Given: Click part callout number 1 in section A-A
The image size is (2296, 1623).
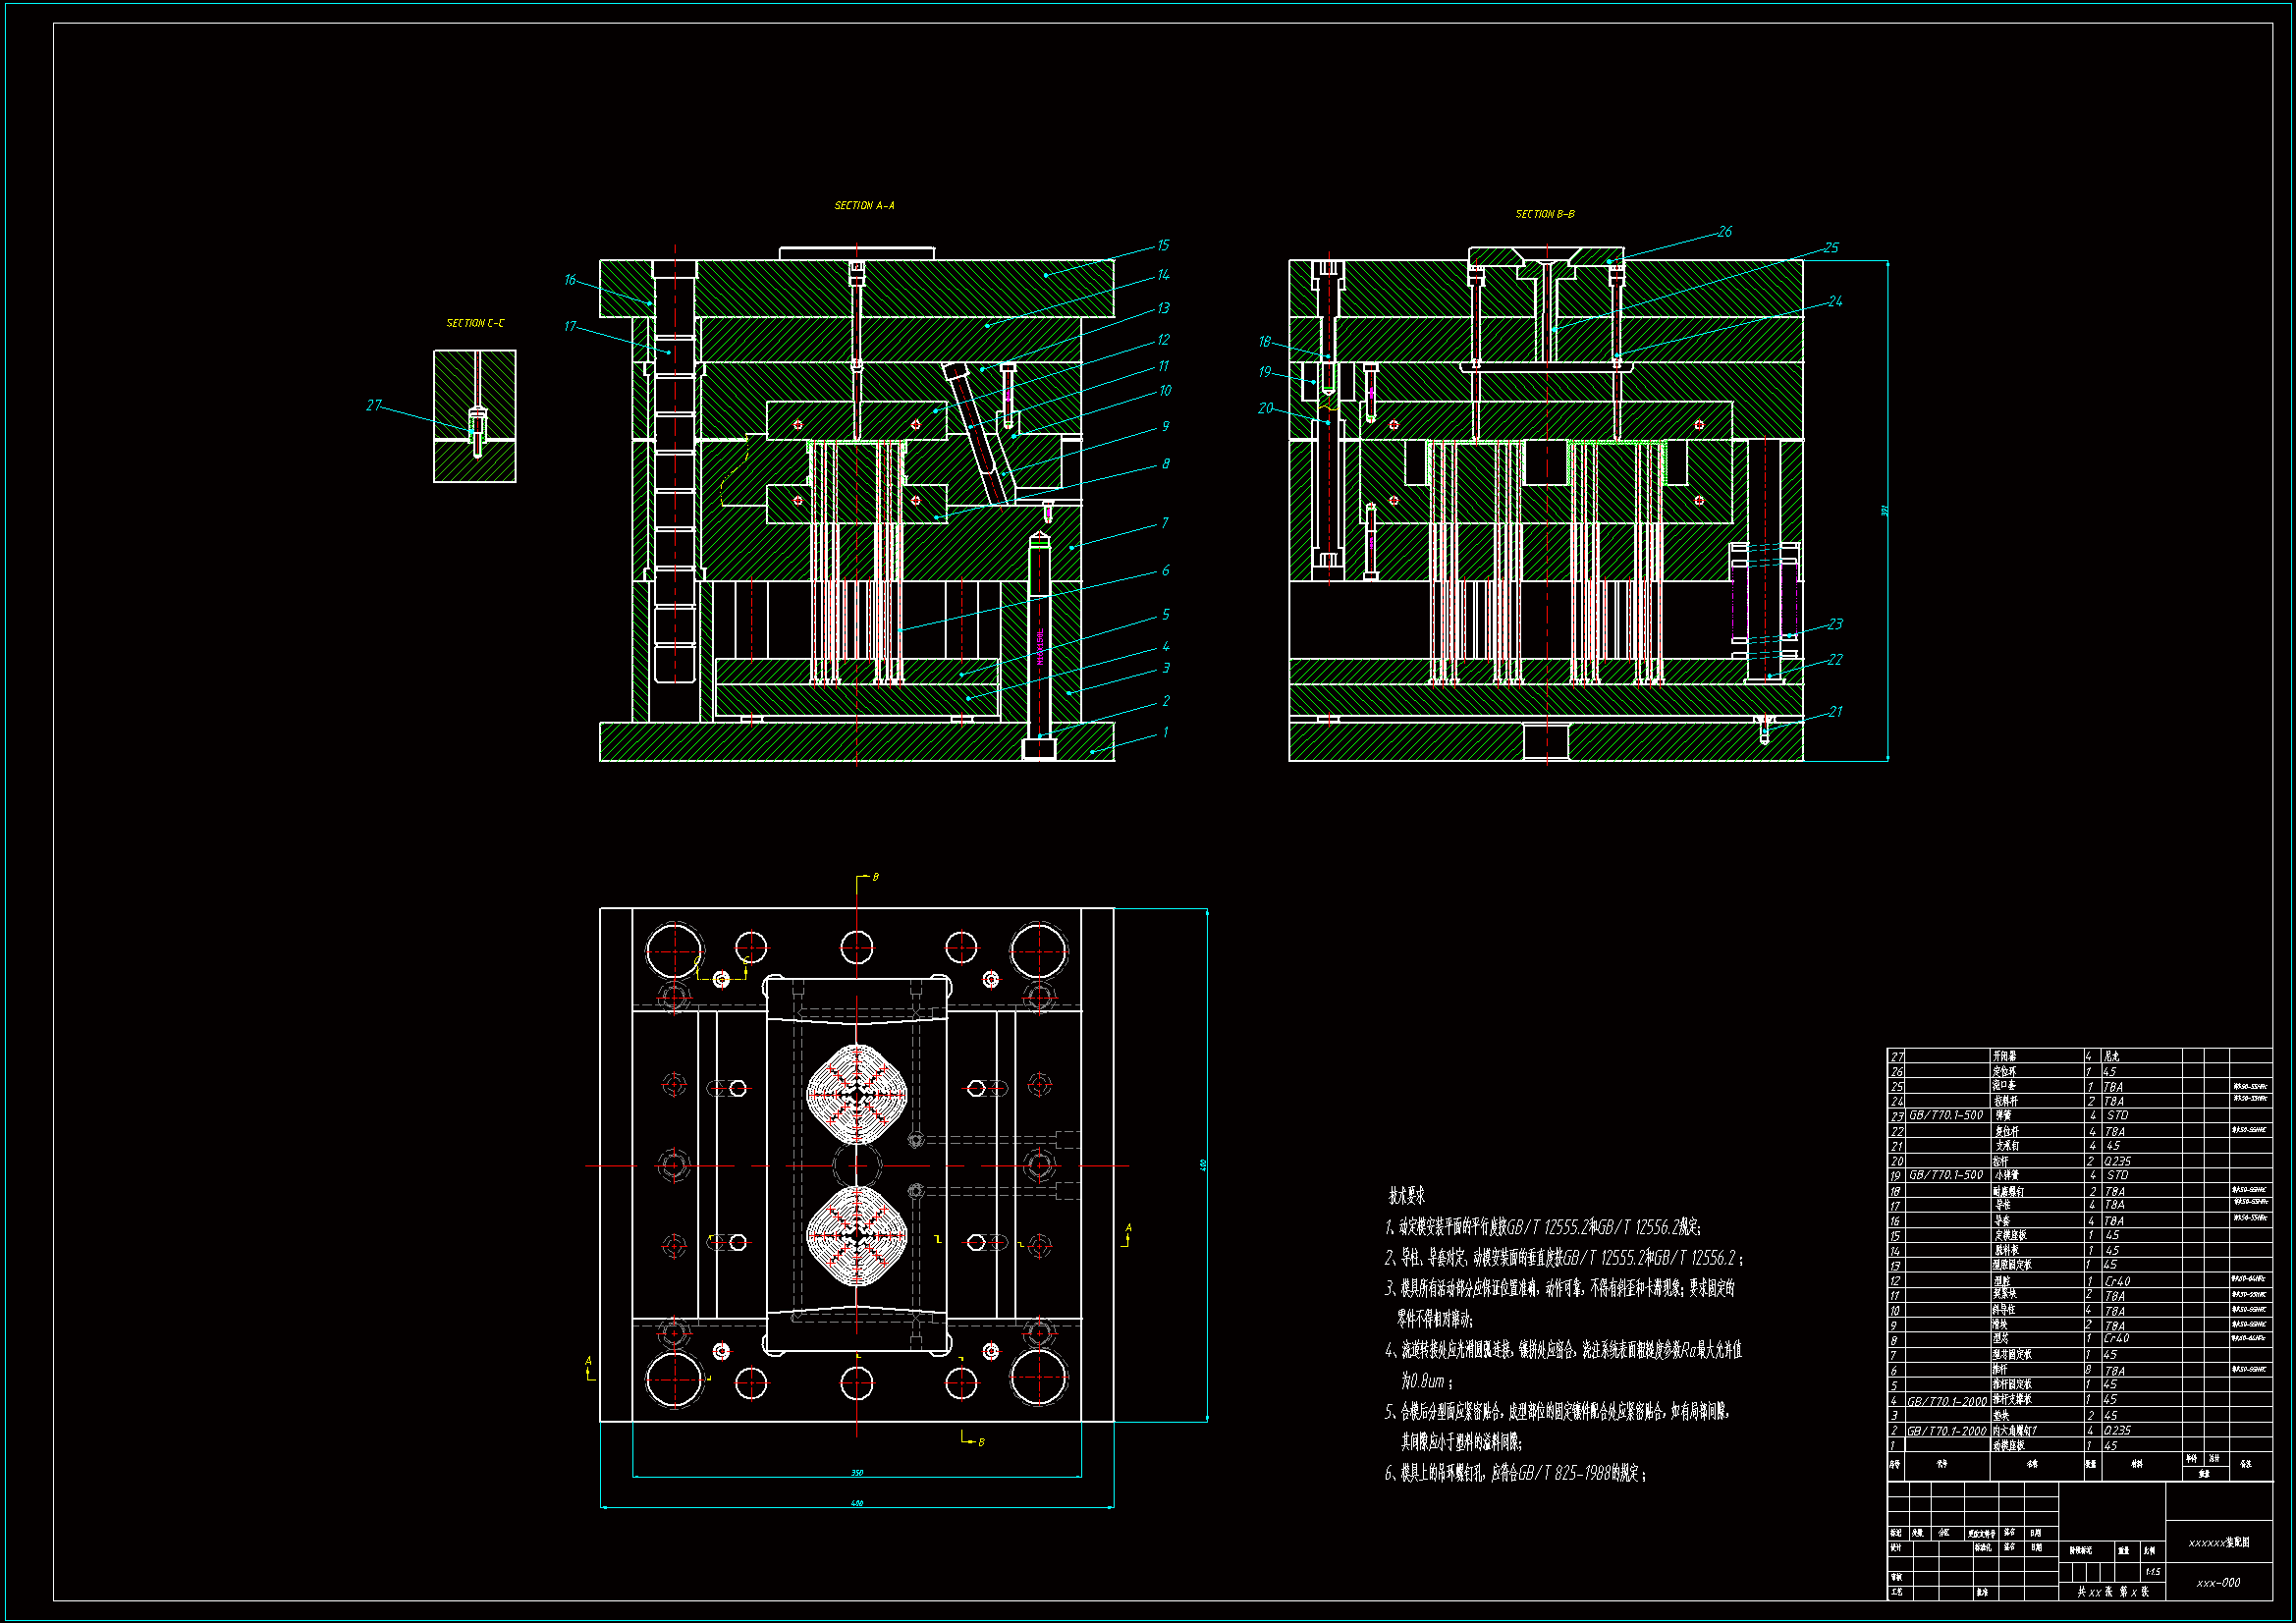Looking at the screenshot, I should tap(1165, 732).
